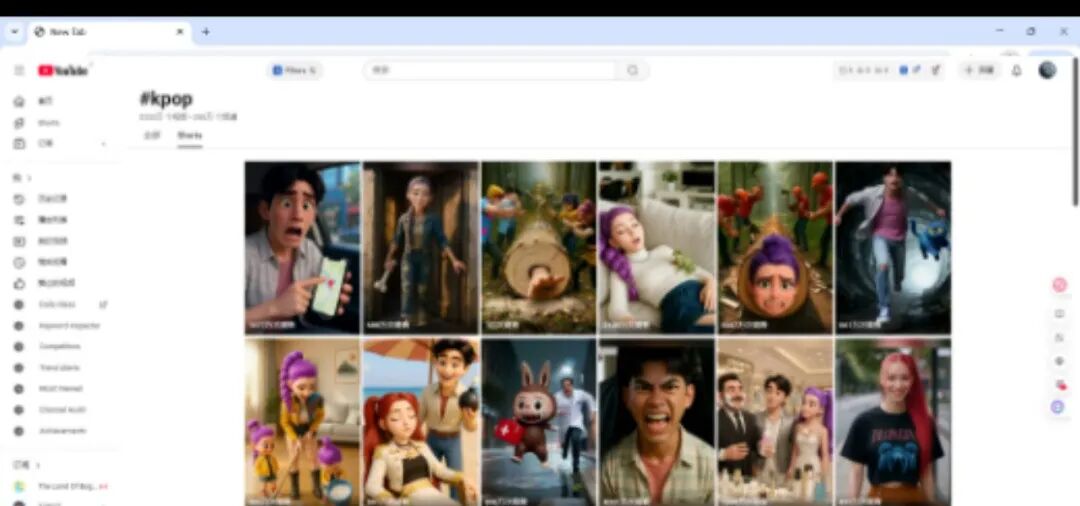Select the first tab left of Shorts
This screenshot has width=1080, height=506.
(x=151, y=135)
